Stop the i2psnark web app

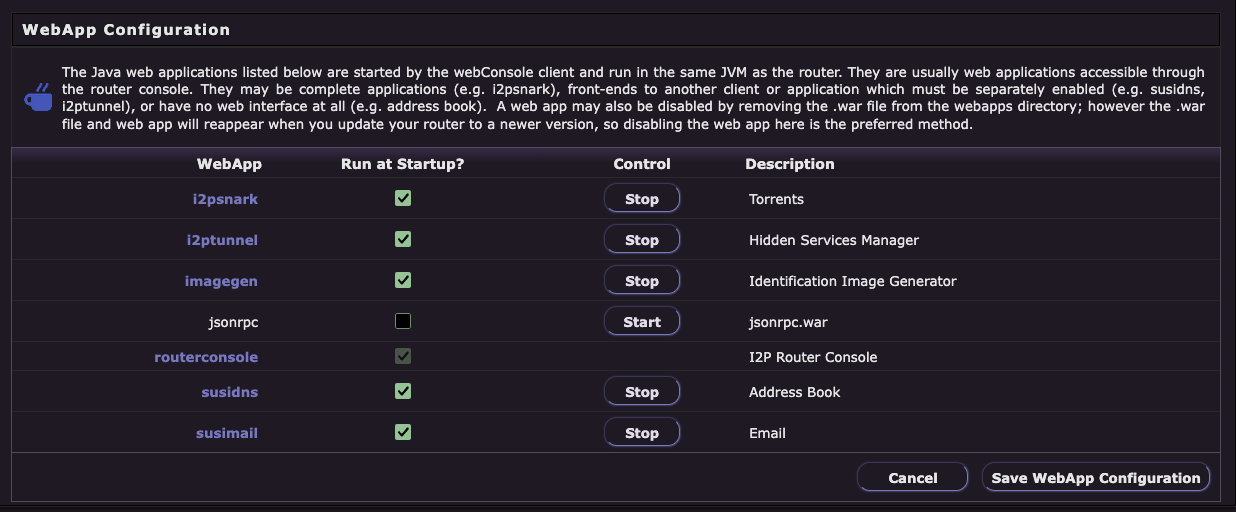(642, 199)
